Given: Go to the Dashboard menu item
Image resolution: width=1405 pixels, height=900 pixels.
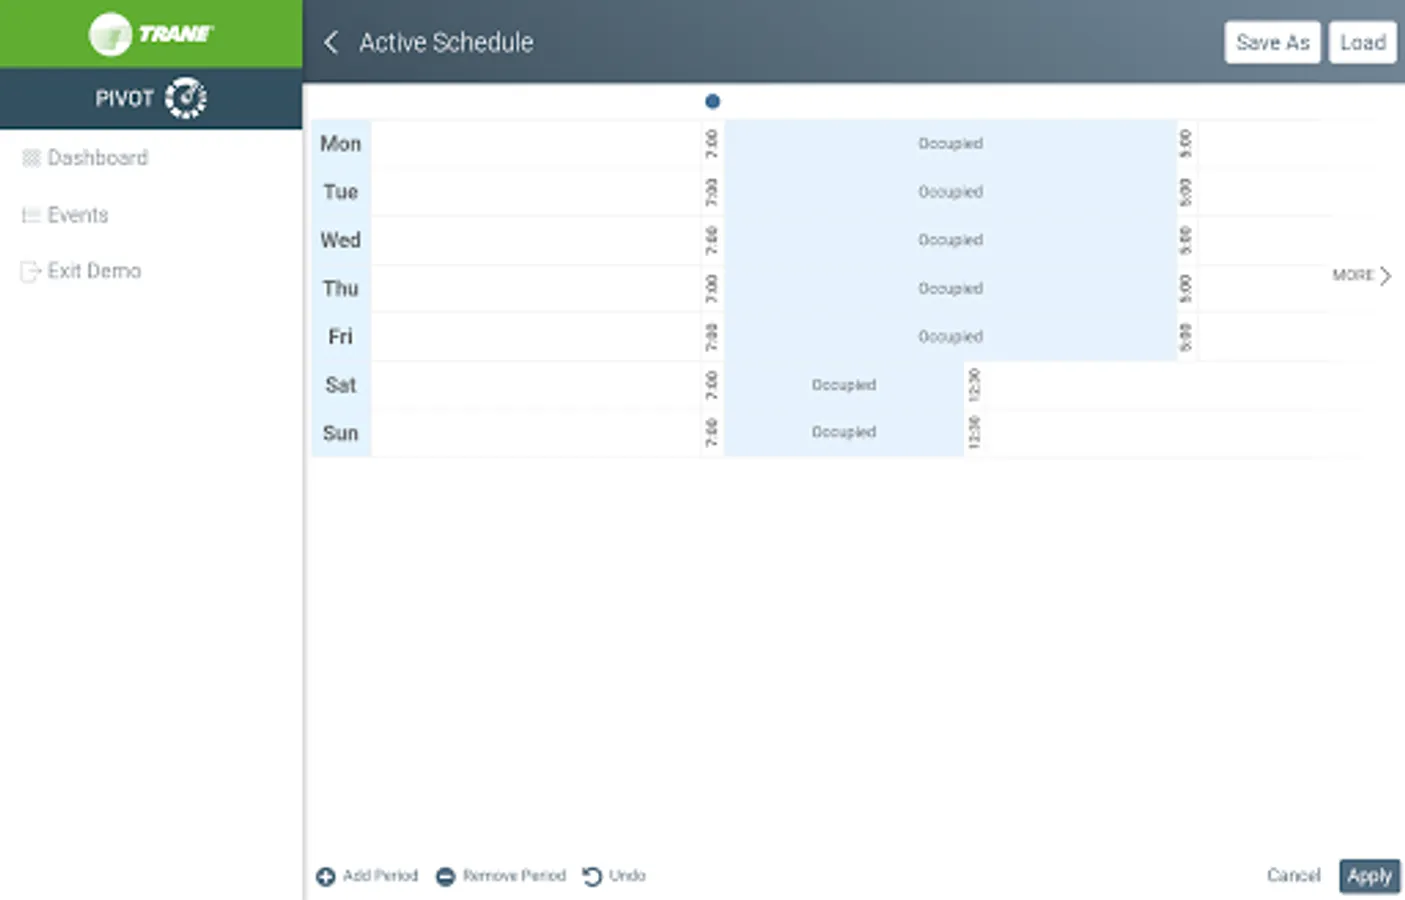Looking at the screenshot, I should (98, 158).
